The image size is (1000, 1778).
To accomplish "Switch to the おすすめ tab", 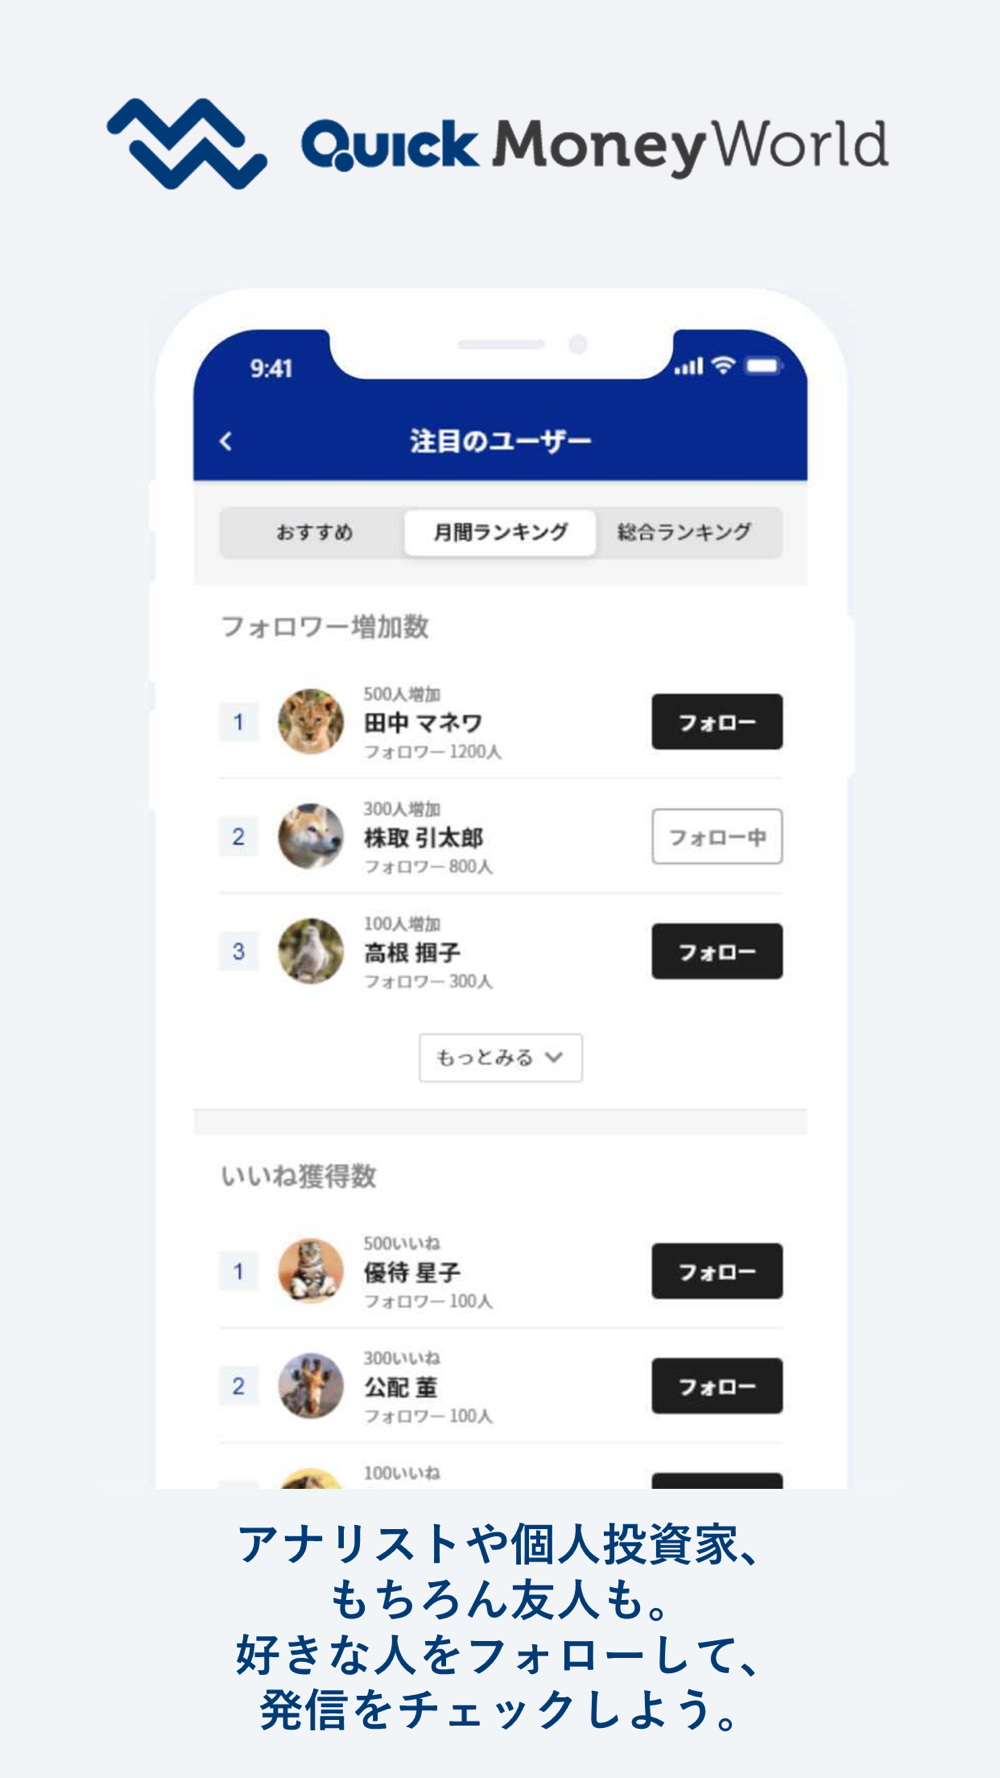I will (314, 532).
